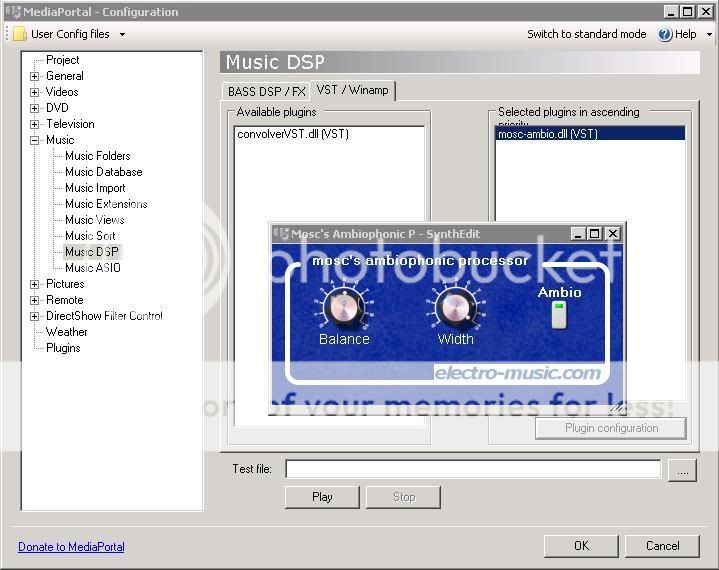Select convolverVST.dll (VST) in Available plugins
Viewport: 719px width, 570px height.
click(293, 134)
